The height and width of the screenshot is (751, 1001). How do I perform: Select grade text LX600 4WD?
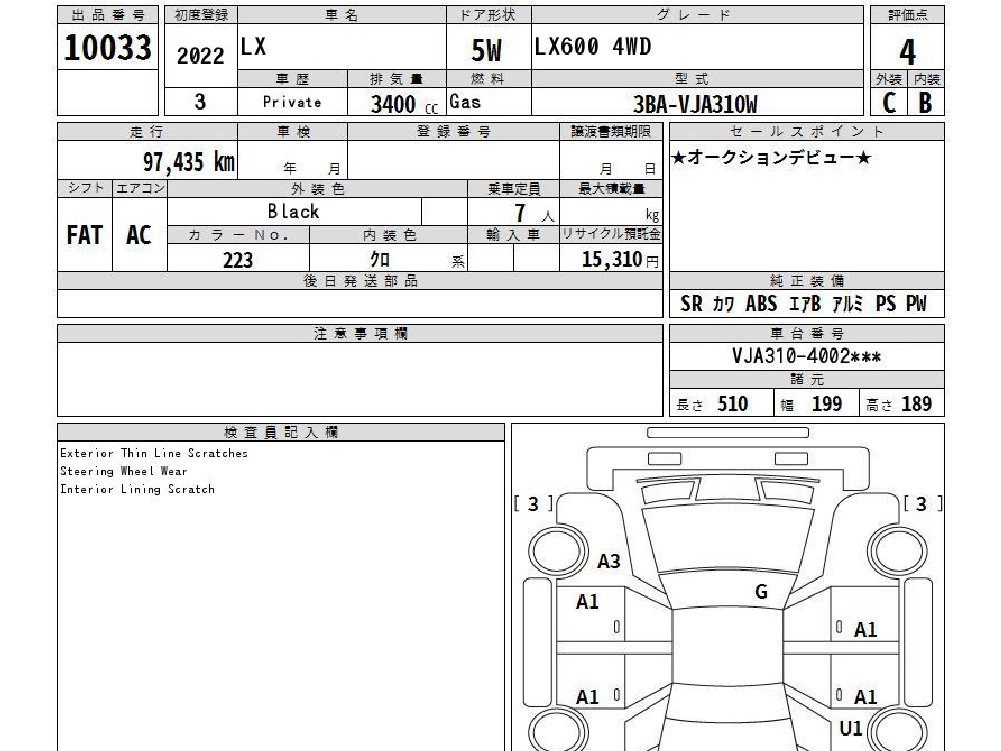point(593,47)
